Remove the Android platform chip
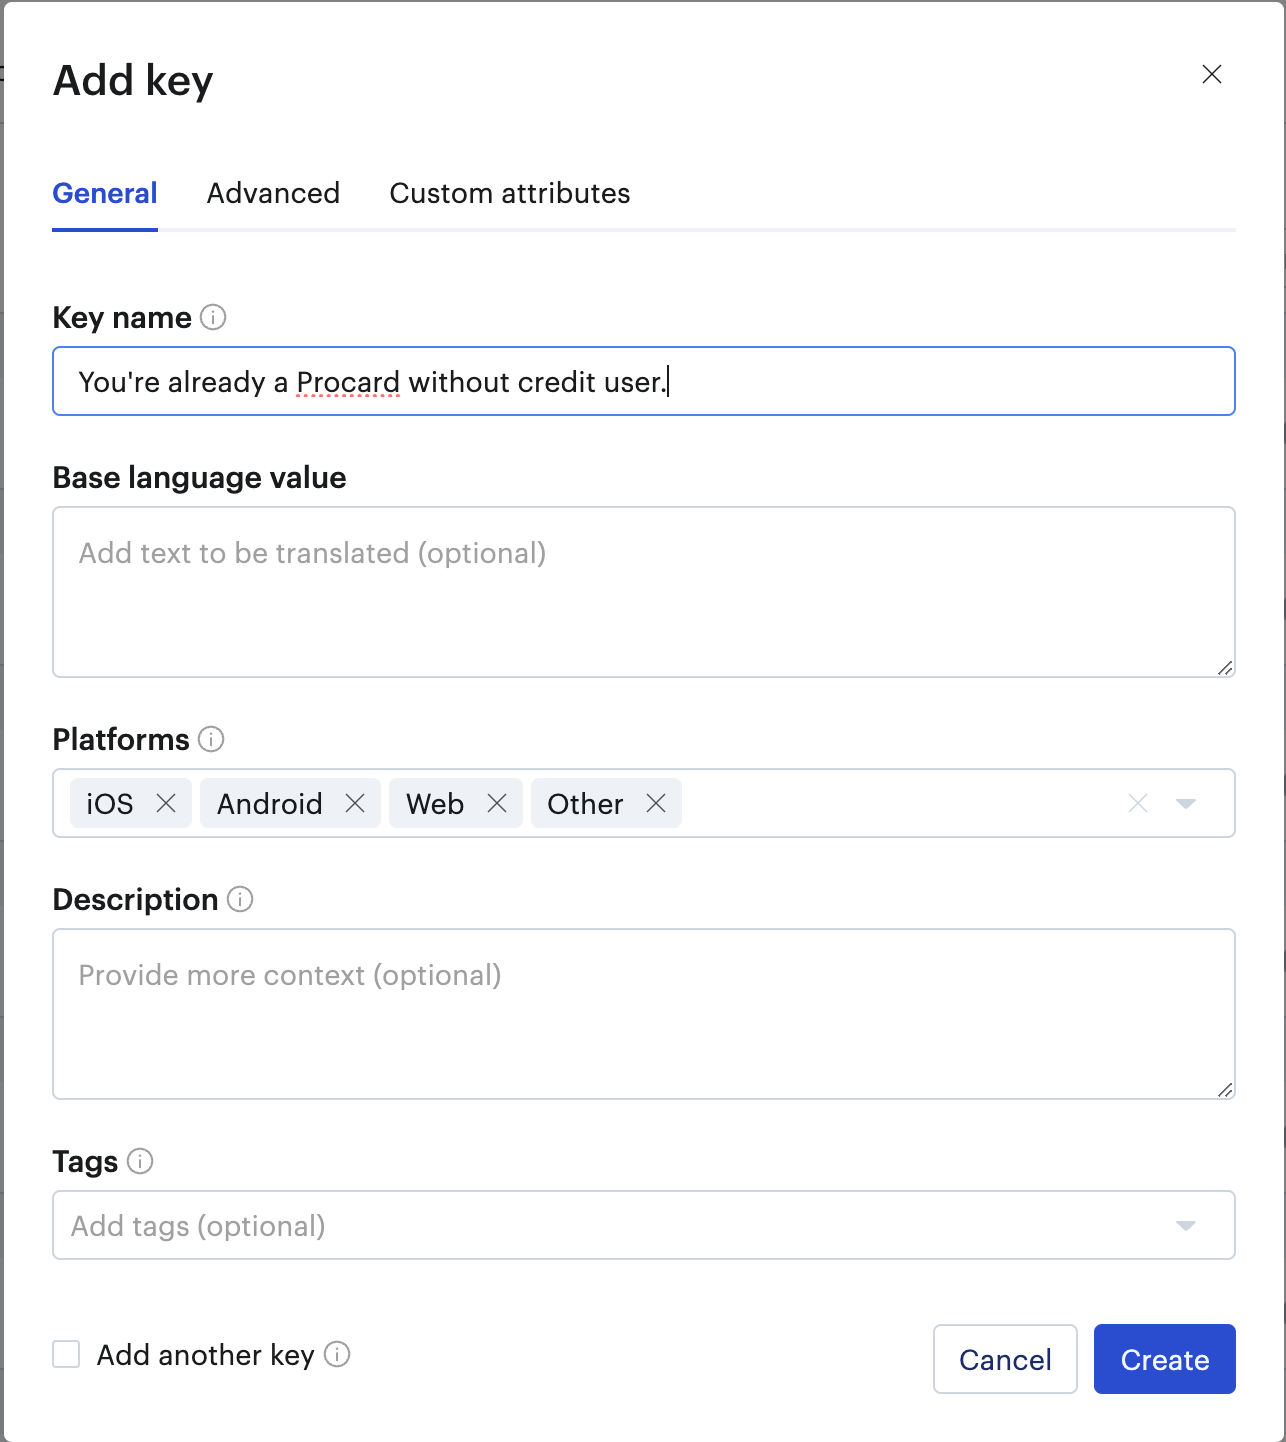Image resolution: width=1286 pixels, height=1442 pixels. pos(355,803)
